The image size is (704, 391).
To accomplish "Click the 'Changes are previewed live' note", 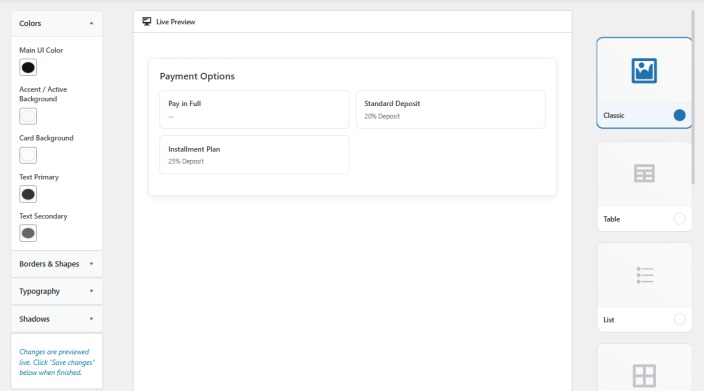I will tap(57, 362).
